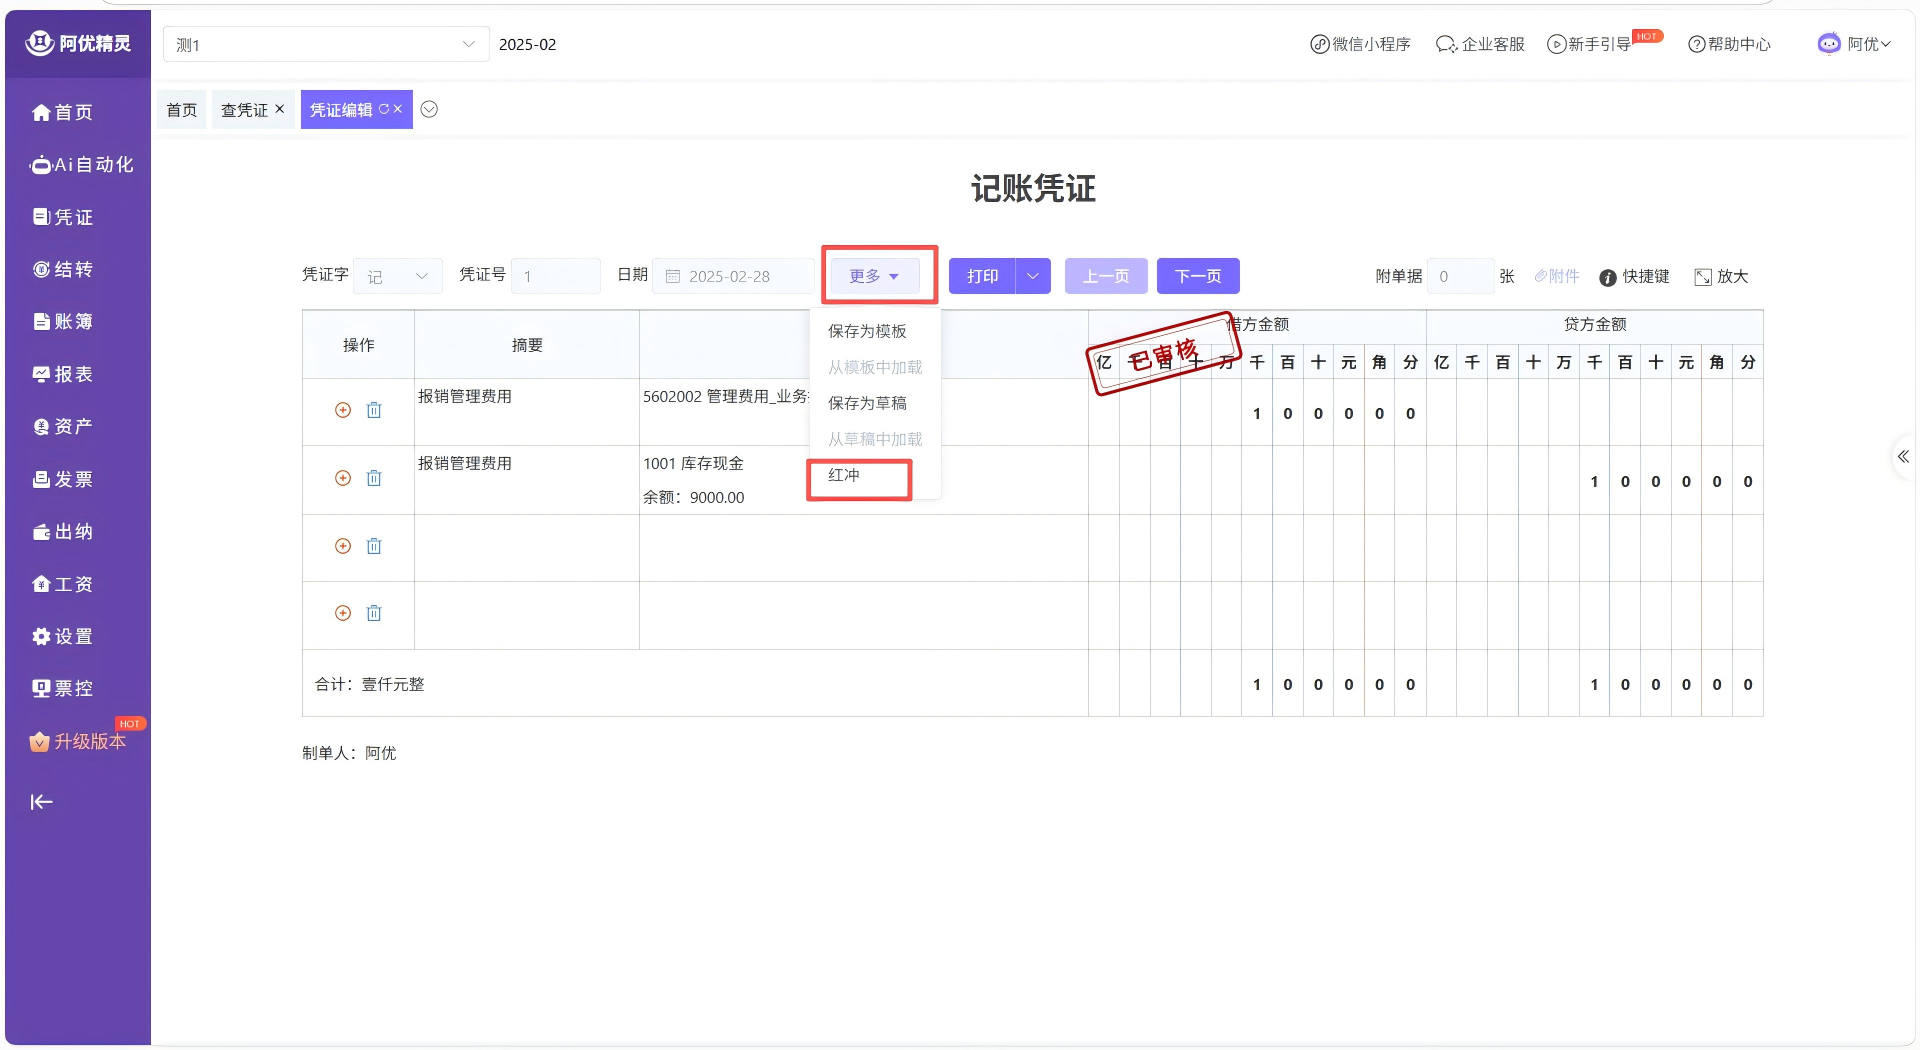This screenshot has width=1920, height=1050.
Task: Expand the right side panel chevron
Action: pos(1902,457)
